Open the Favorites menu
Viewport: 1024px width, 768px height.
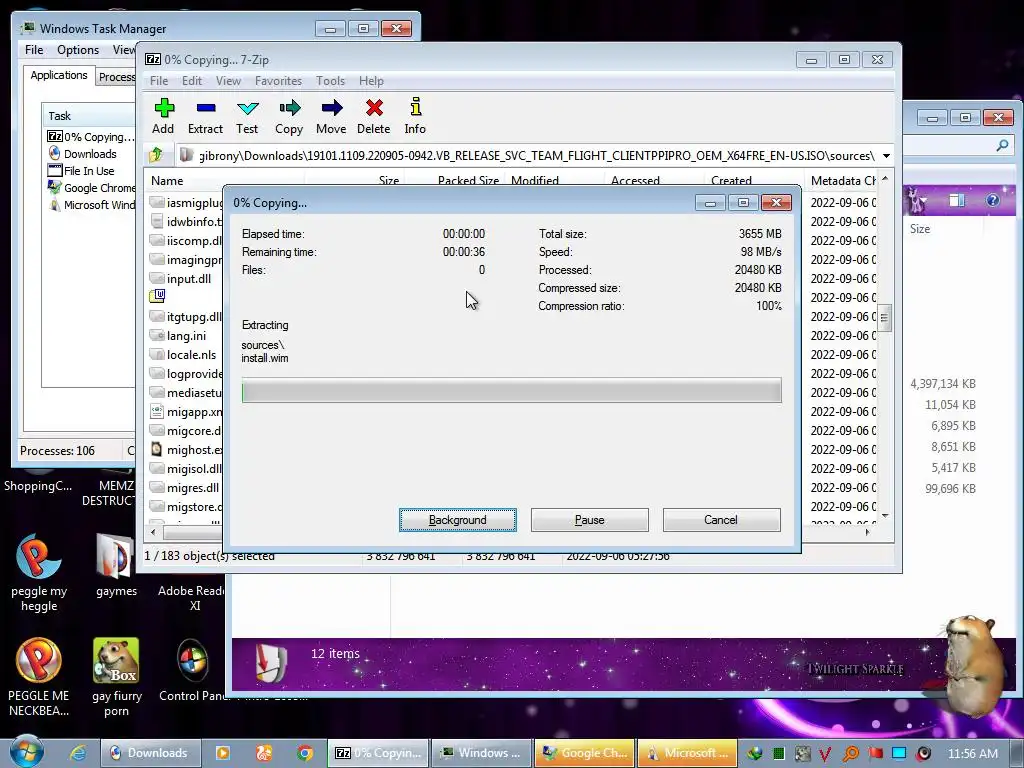(278, 81)
